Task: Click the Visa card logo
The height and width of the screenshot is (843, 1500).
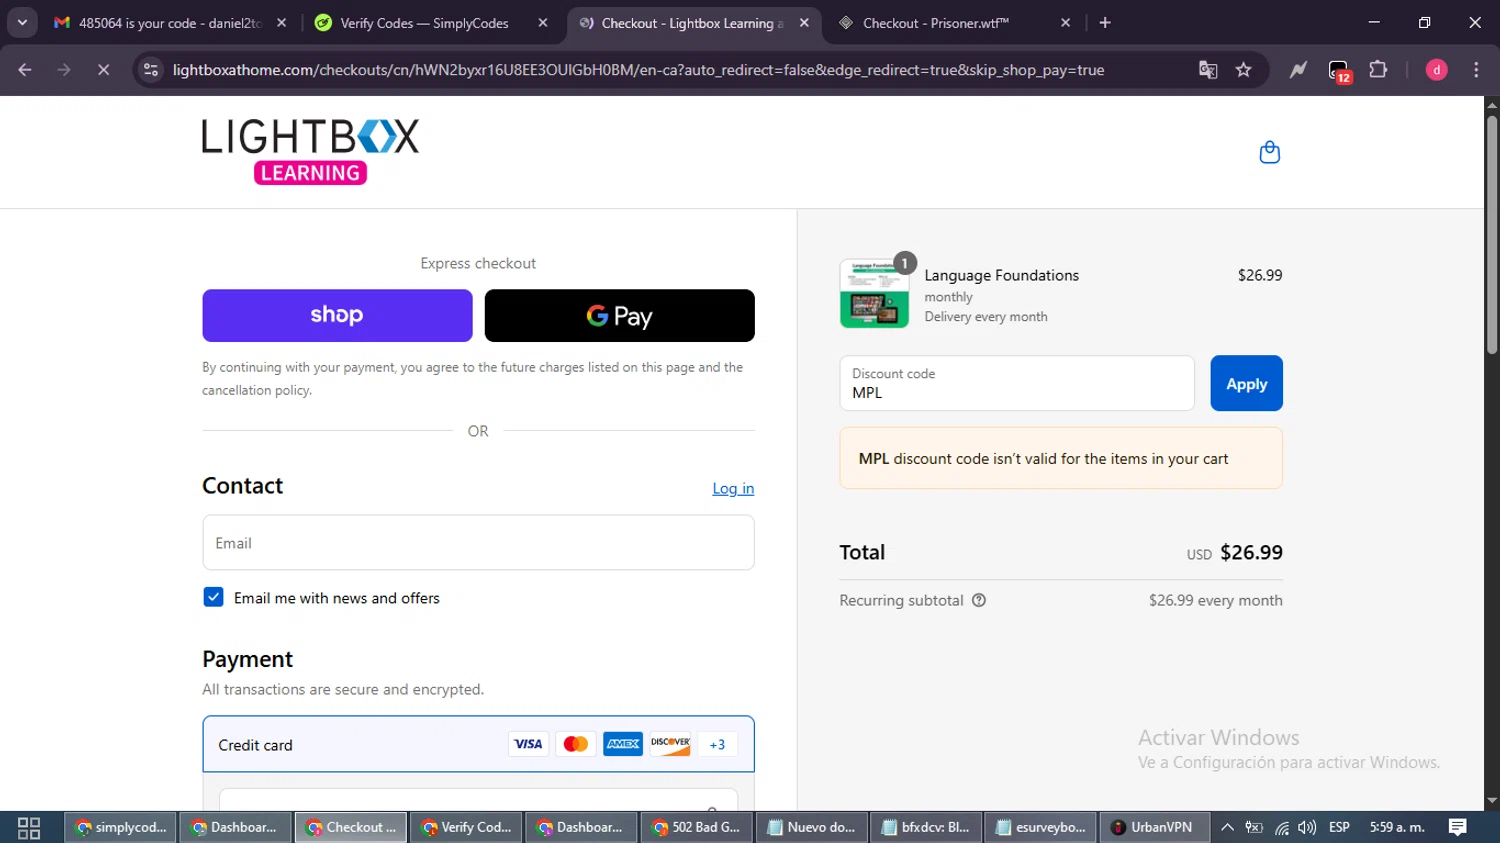Action: [528, 744]
